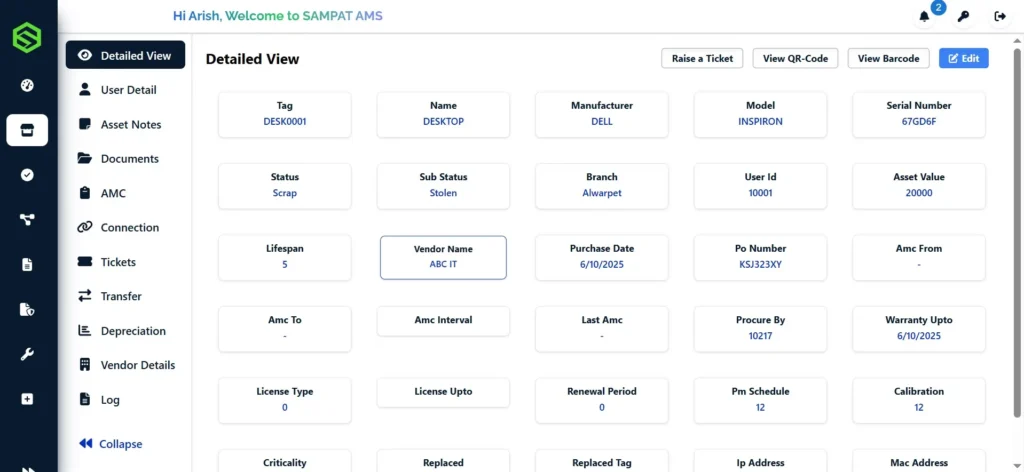Click the network nodes icon in sidebar
Image resolution: width=1024 pixels, height=472 pixels.
[27, 220]
